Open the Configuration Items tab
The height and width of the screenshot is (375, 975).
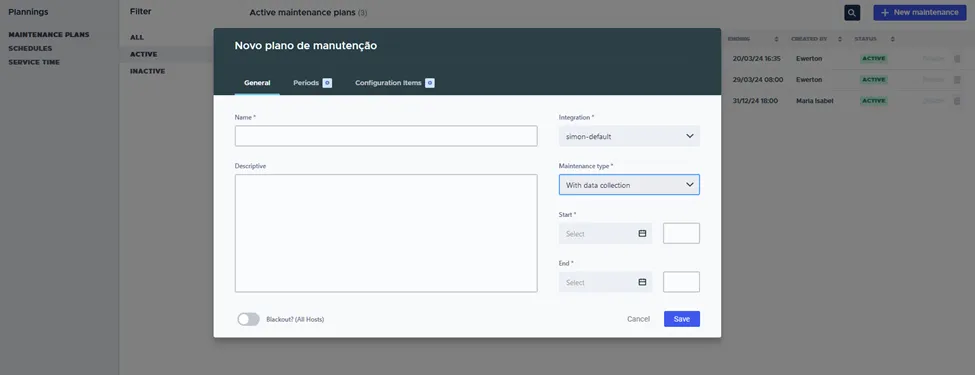point(394,83)
